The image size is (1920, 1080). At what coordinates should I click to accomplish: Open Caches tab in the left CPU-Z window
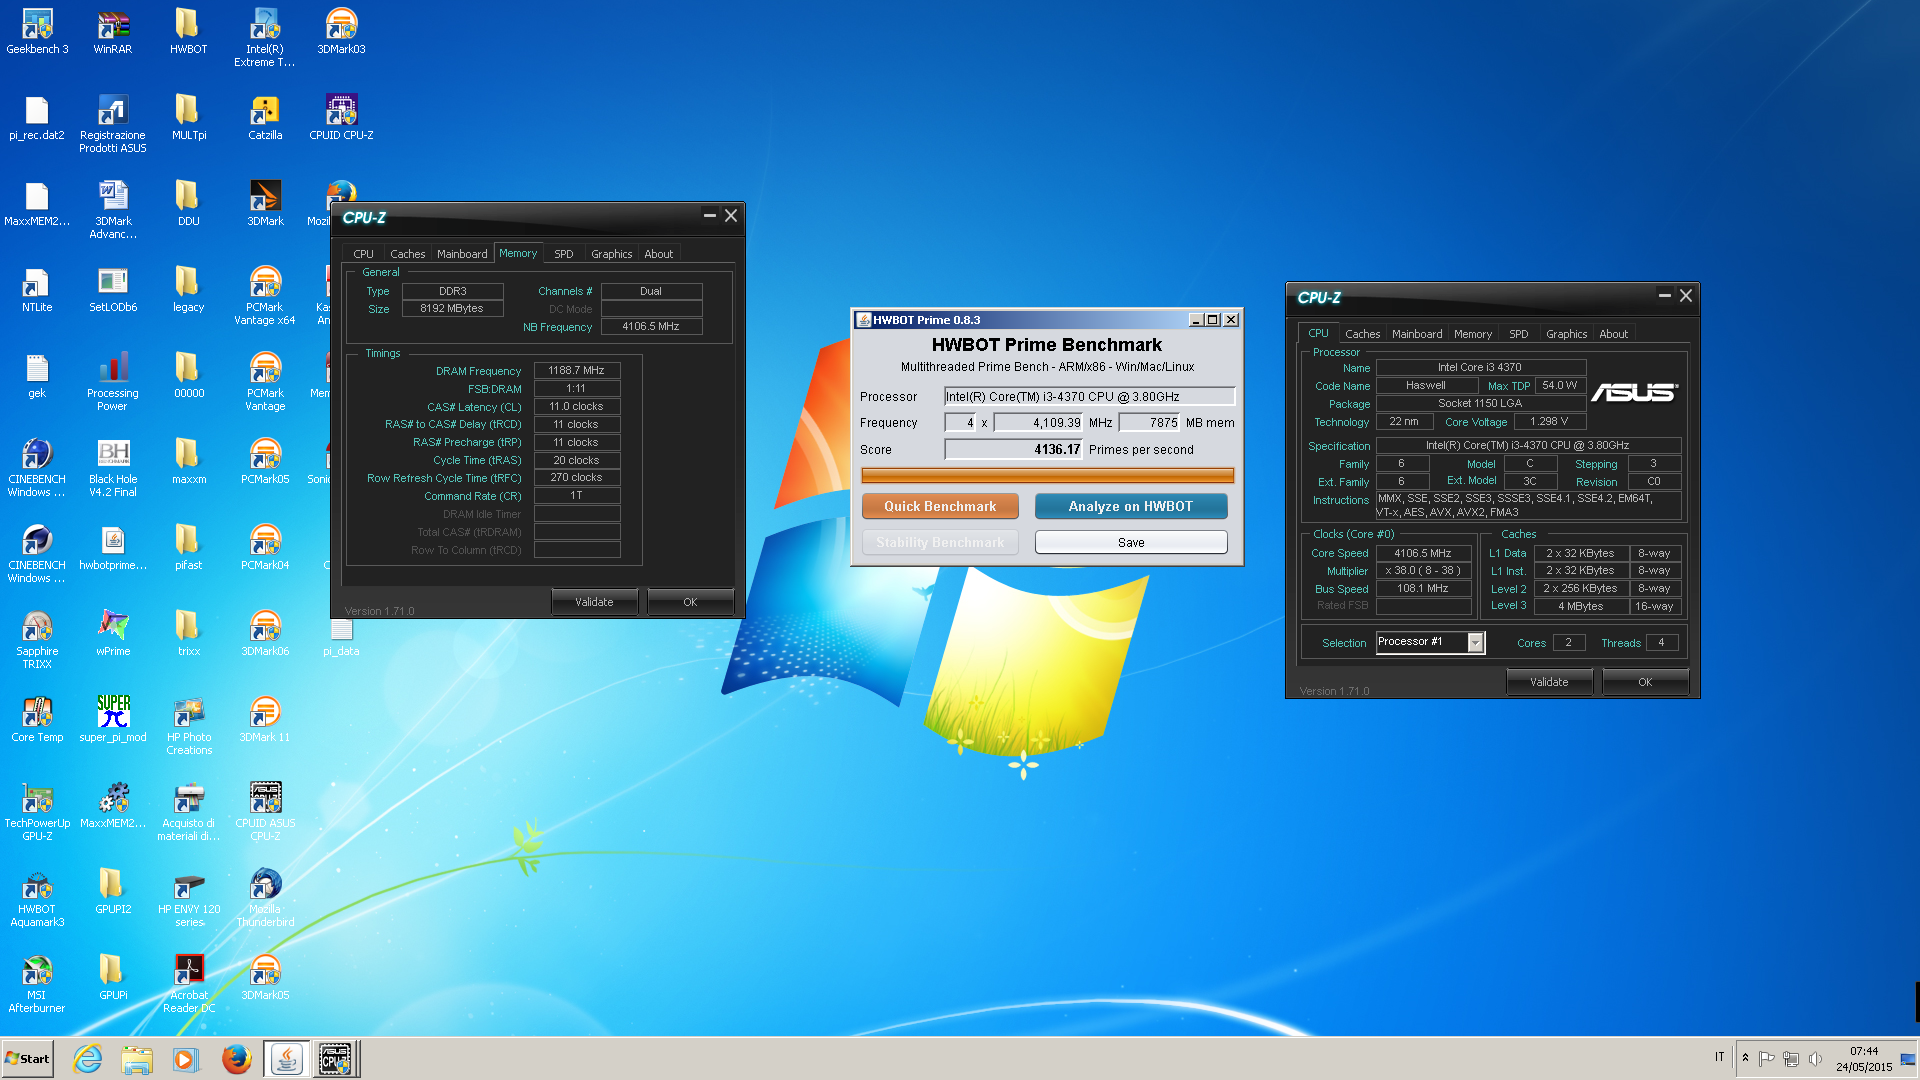pos(407,254)
